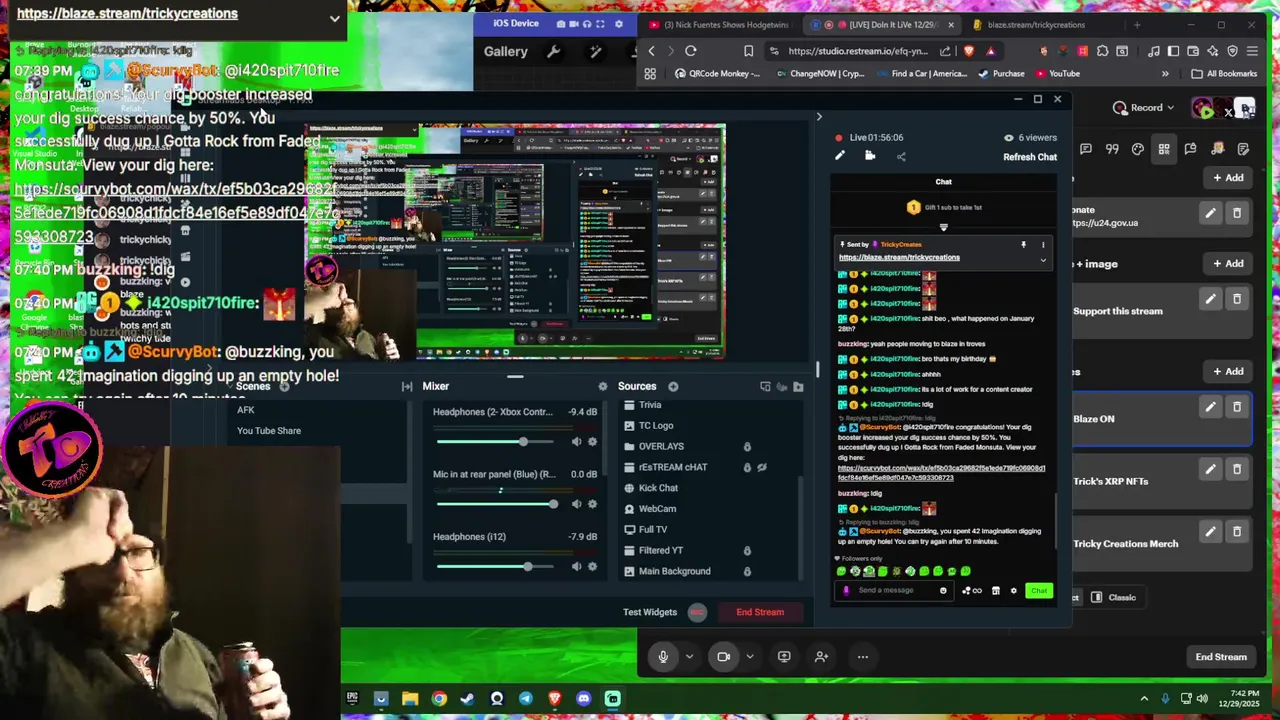Toggle lock on the rEsTREAM cHAT source
Image resolution: width=1280 pixels, height=720 pixels.
[x=747, y=467]
